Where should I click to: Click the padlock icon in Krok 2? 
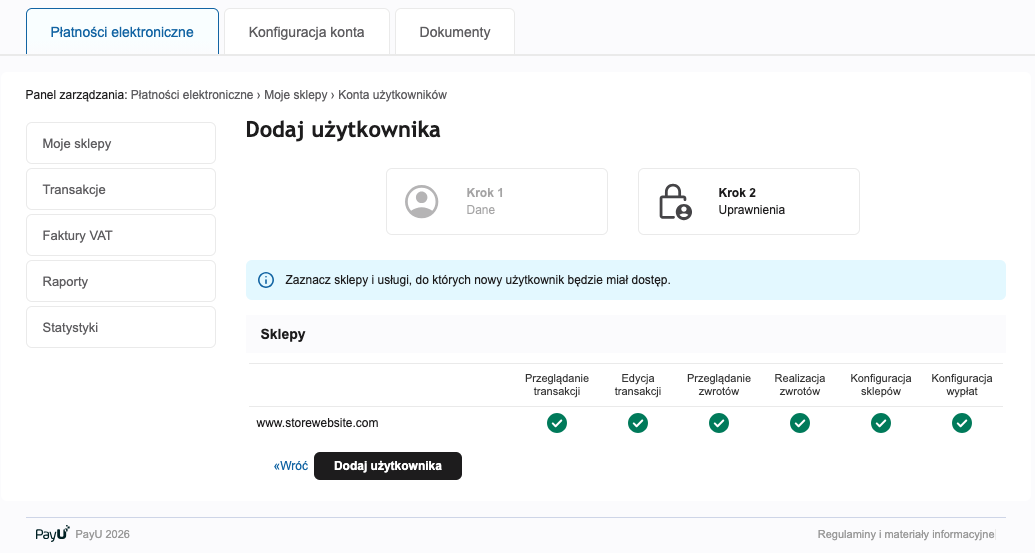(674, 201)
